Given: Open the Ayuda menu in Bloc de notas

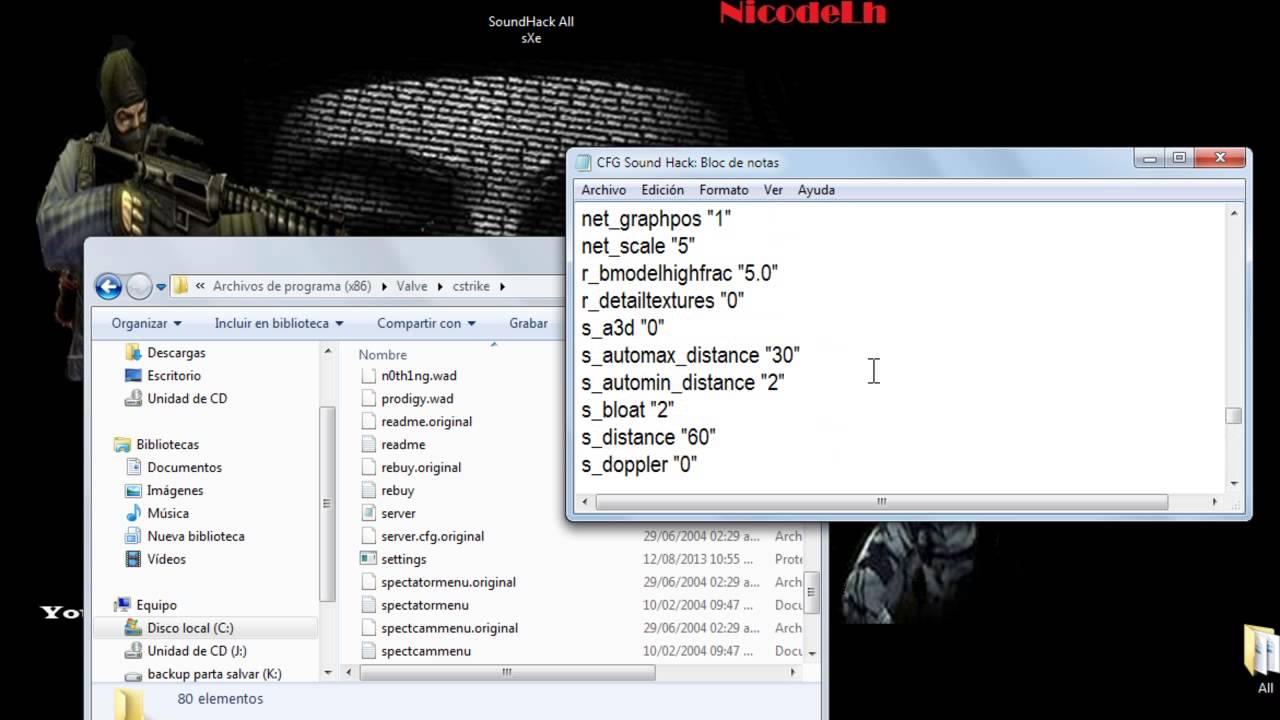Looking at the screenshot, I should click(816, 189).
